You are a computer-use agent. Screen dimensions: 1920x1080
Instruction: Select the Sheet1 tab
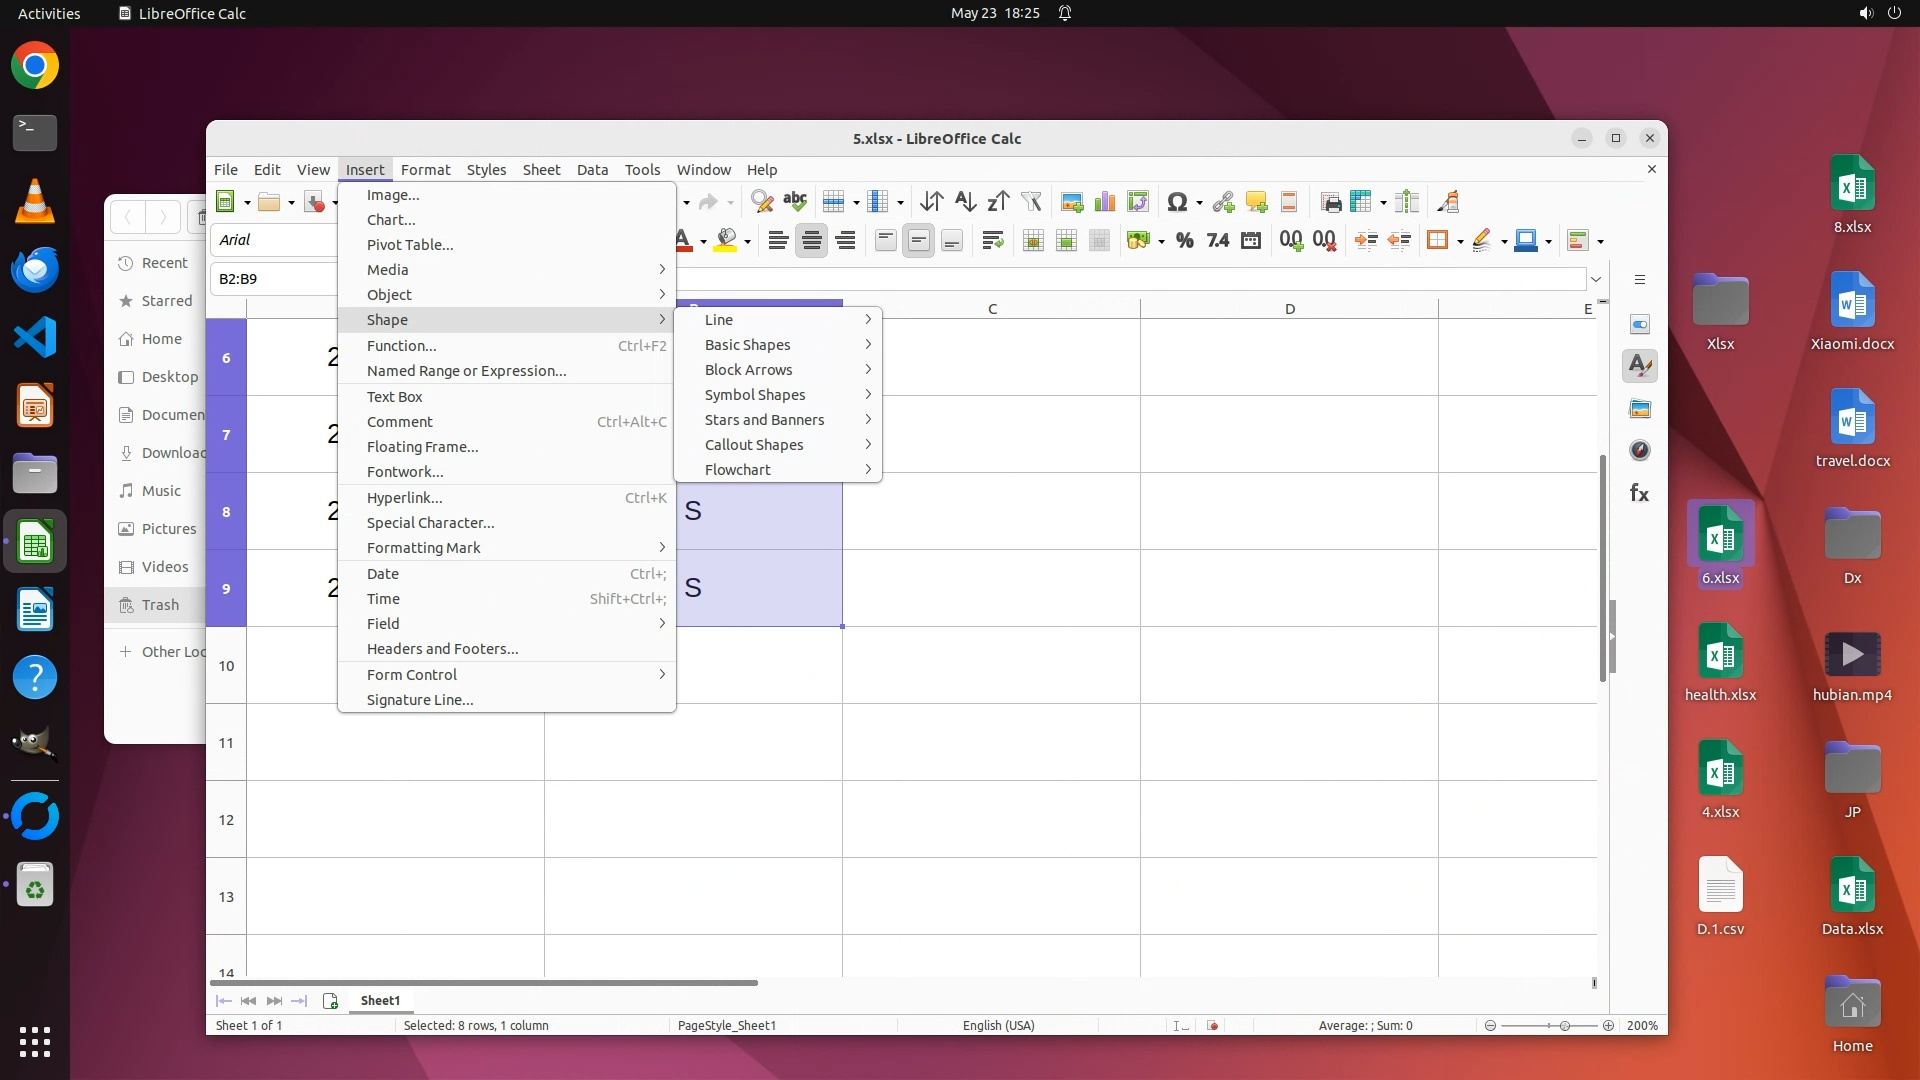point(380,1001)
